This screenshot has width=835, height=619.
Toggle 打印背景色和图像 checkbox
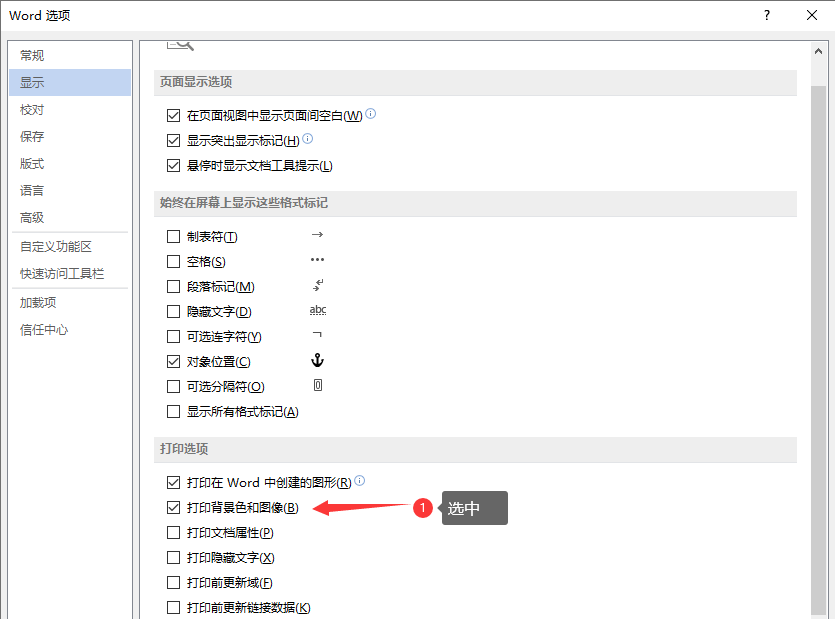[x=174, y=508]
